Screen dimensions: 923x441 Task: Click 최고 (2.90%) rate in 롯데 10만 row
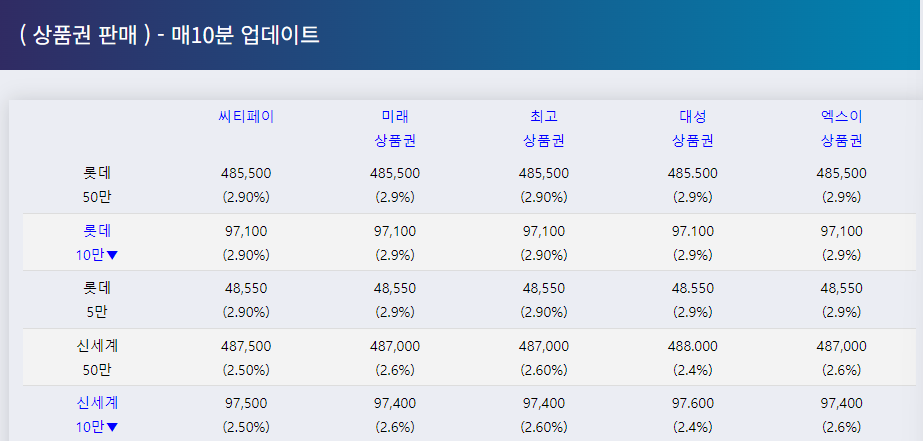tap(544, 255)
